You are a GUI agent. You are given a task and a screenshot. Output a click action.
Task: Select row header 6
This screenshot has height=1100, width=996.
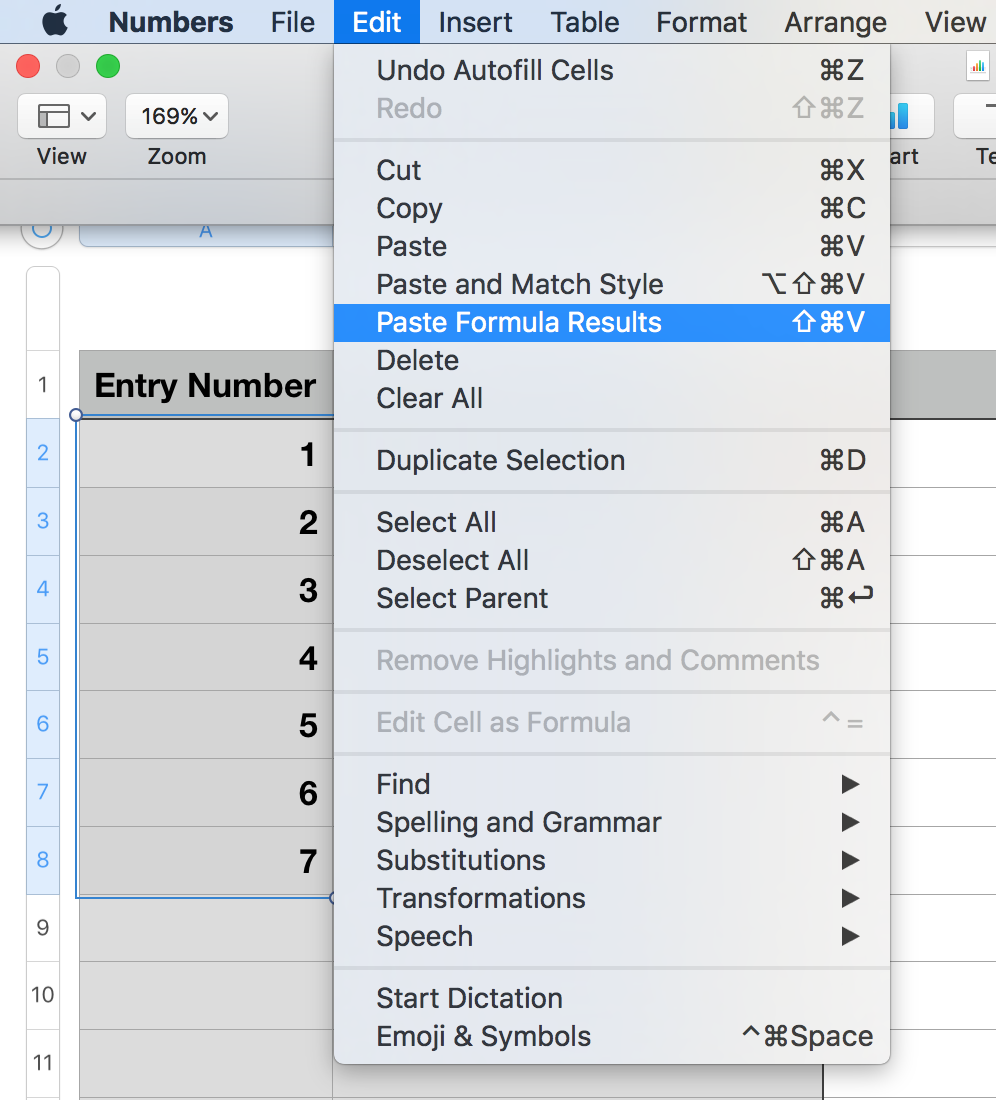coord(43,724)
